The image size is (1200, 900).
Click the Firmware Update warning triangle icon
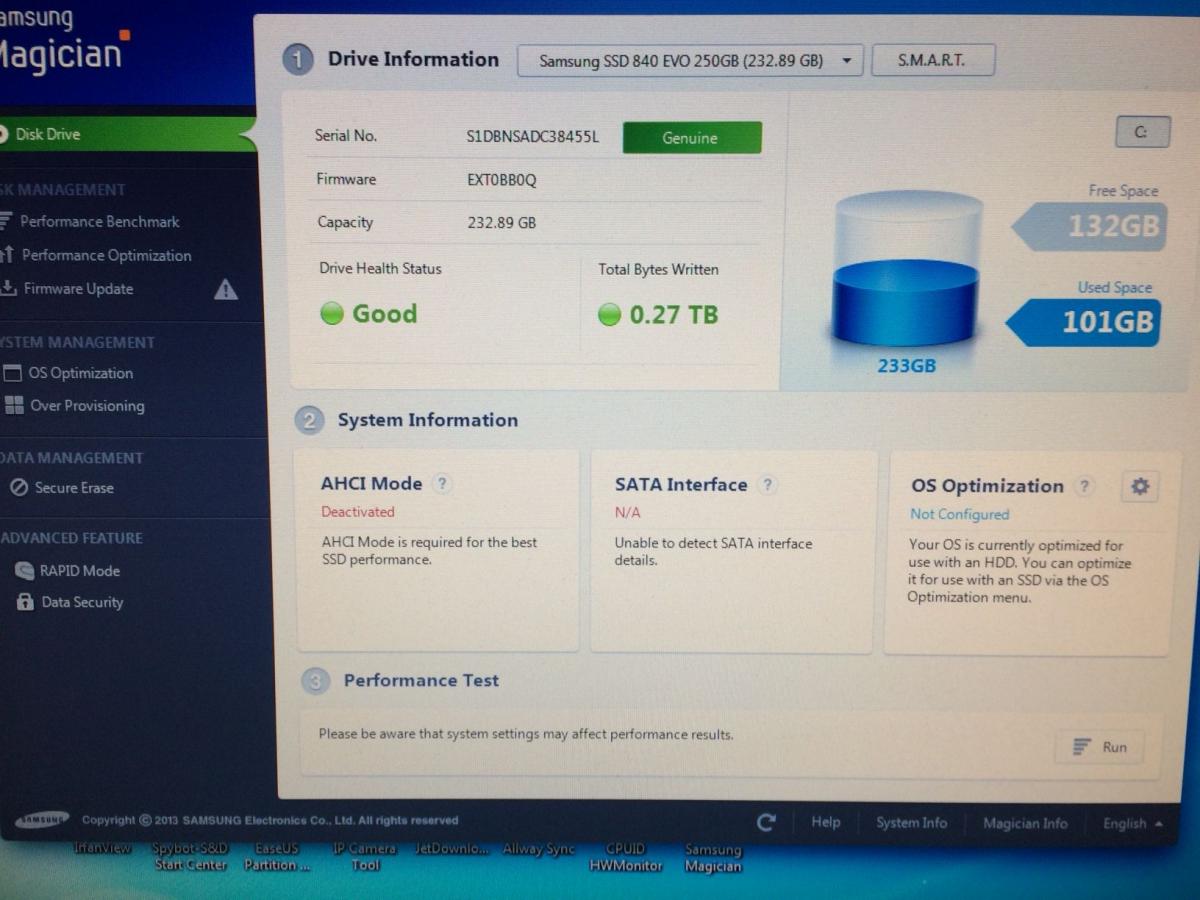(226, 290)
